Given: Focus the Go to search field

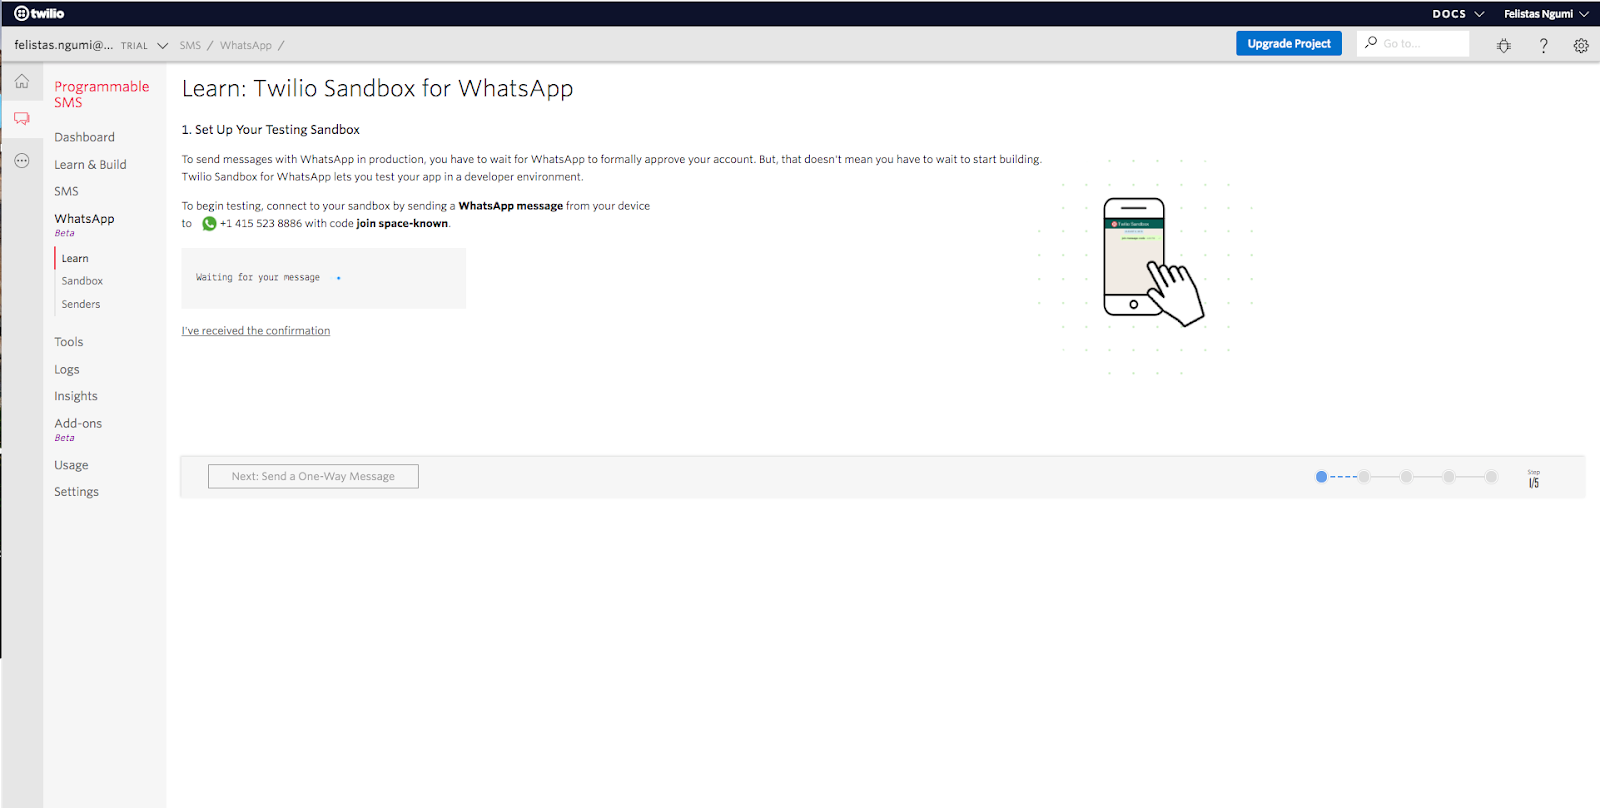Looking at the screenshot, I should point(1413,43).
